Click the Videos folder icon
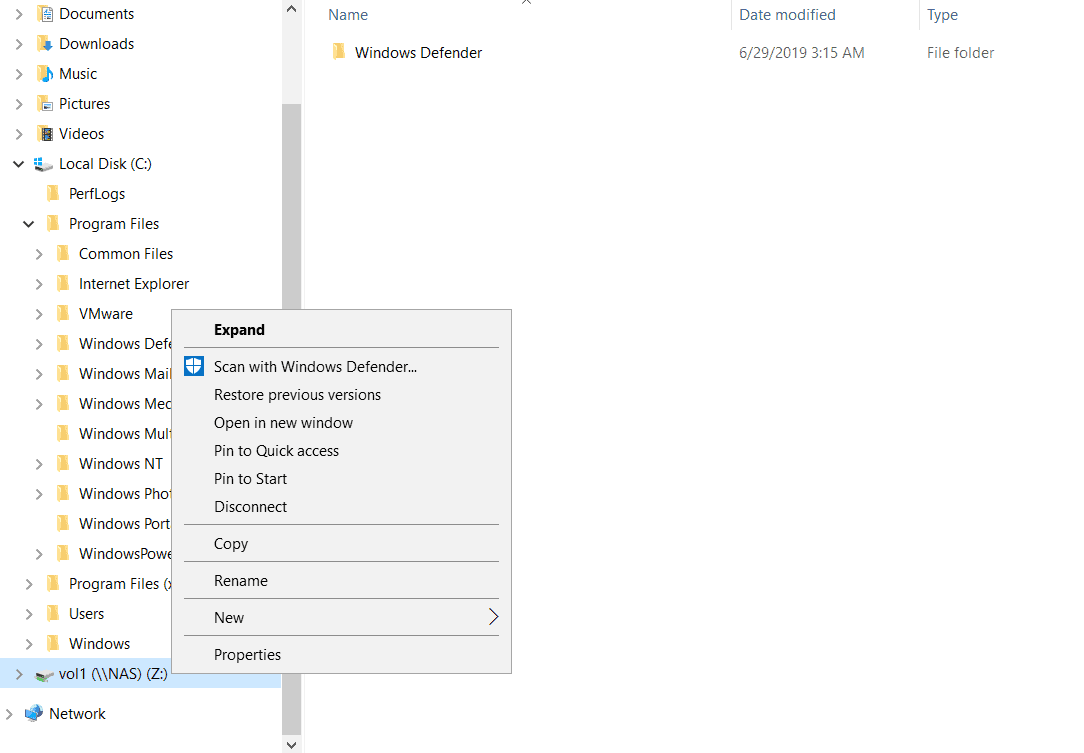This screenshot has height=753, width=1084. [44, 134]
